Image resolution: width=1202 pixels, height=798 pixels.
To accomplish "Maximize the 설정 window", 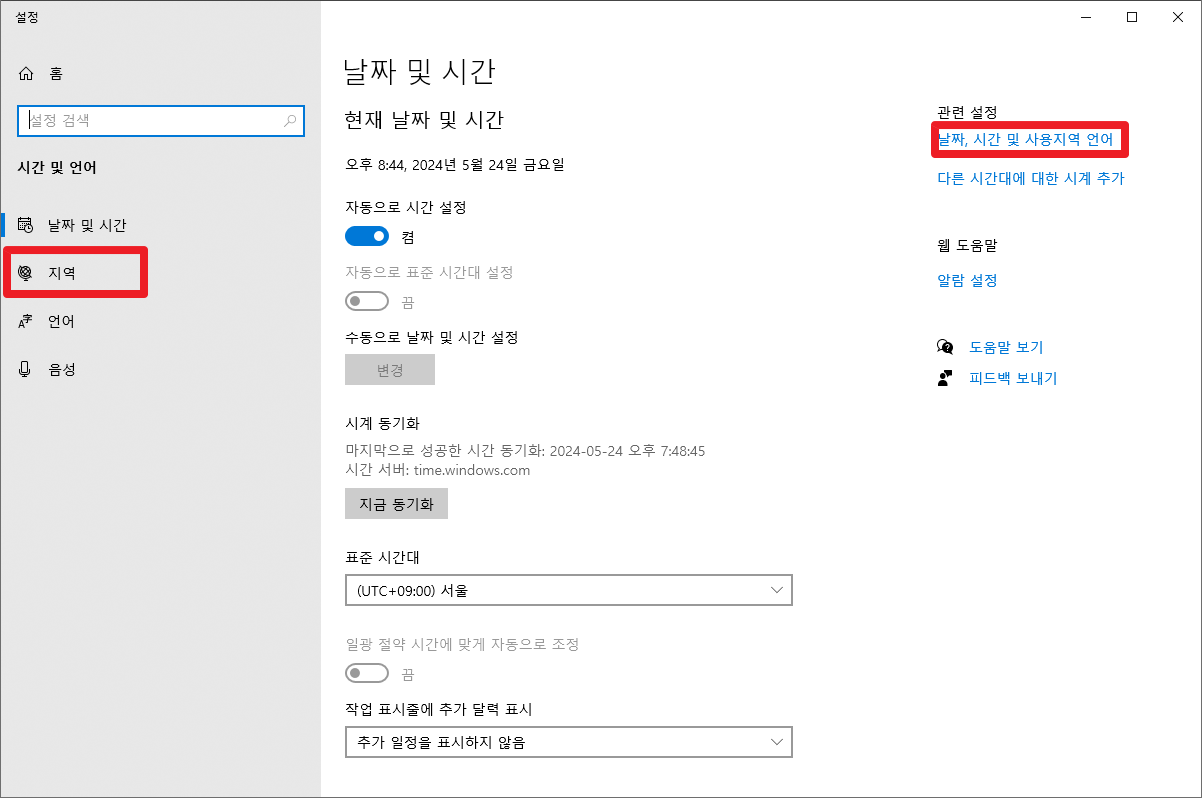I will click(1132, 17).
